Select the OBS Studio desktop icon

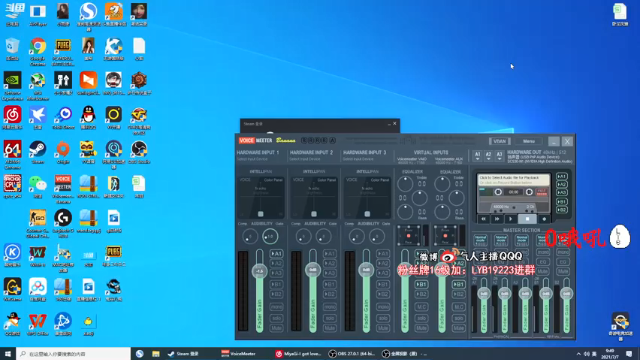[x=139, y=152]
